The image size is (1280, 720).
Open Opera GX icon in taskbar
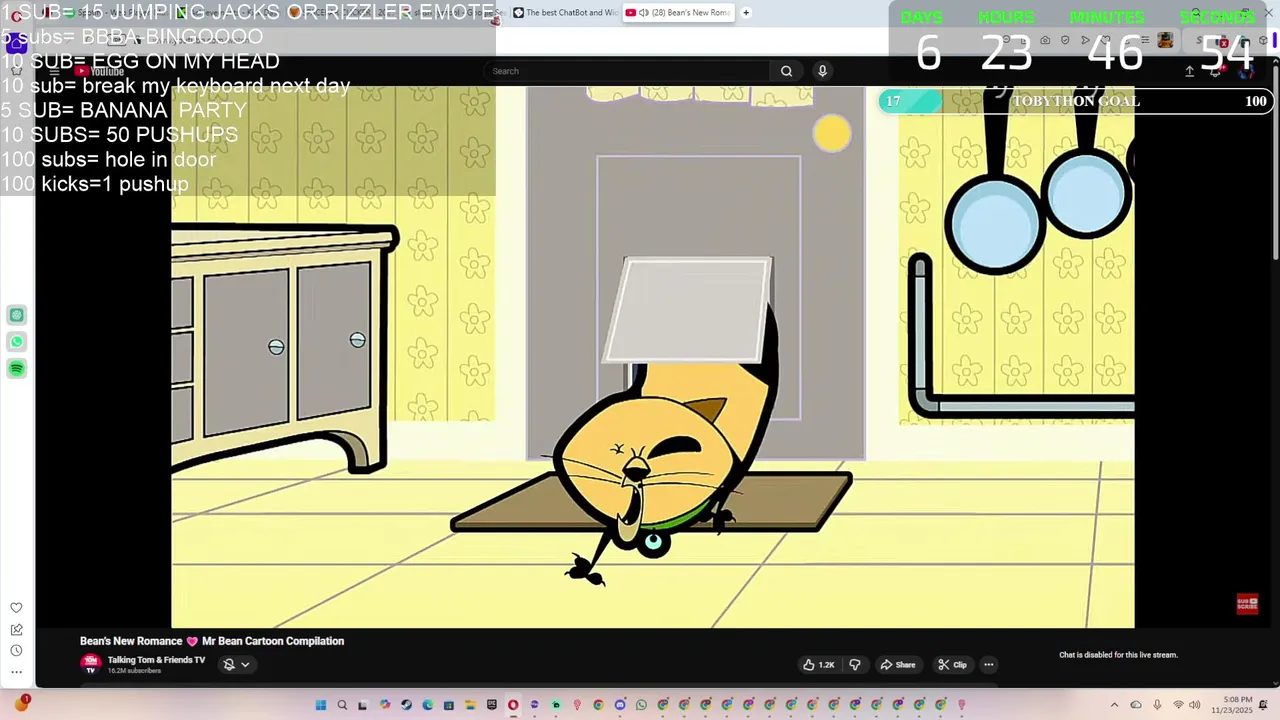click(513, 705)
